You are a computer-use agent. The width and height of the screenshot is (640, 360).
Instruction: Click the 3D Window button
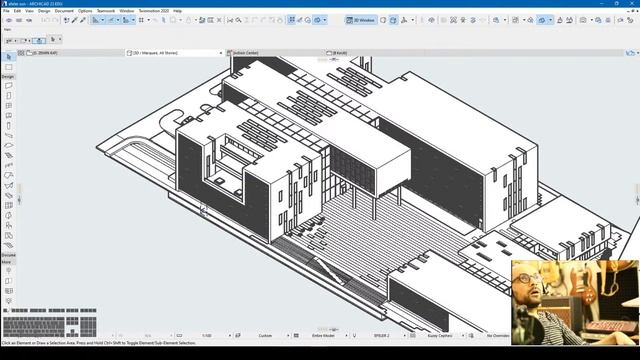click(361, 20)
